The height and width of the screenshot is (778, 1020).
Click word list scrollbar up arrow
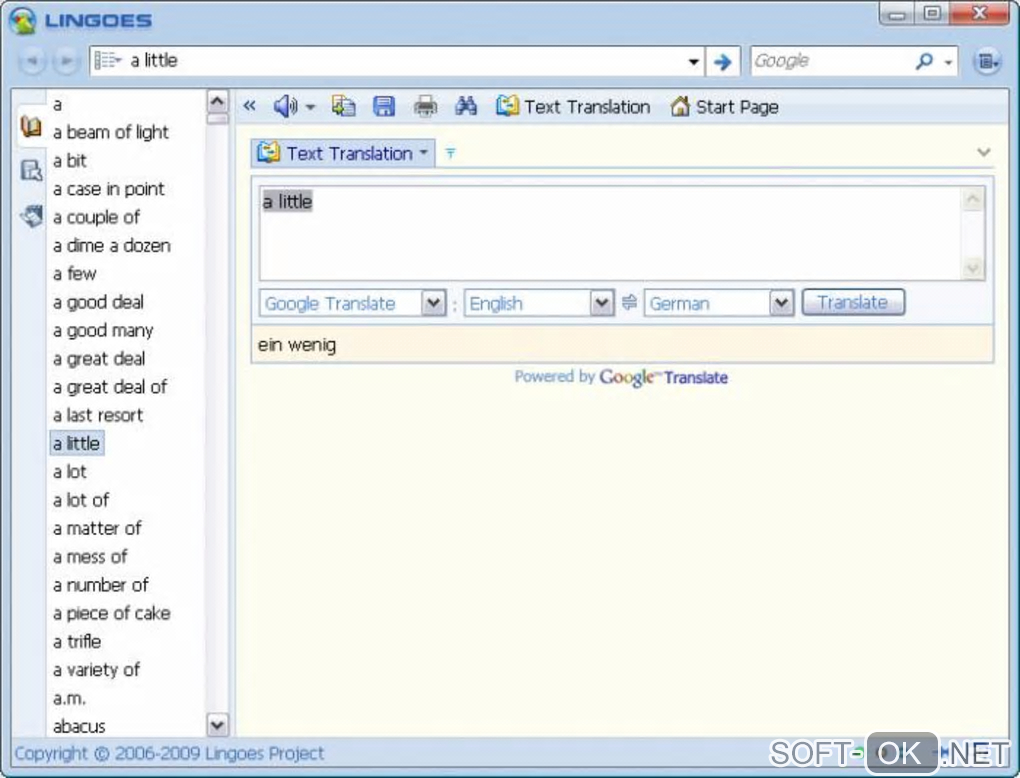[217, 101]
